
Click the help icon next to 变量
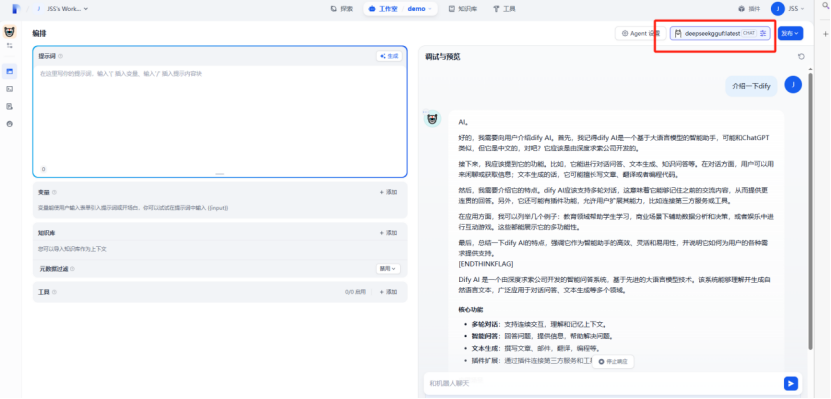pos(54,192)
